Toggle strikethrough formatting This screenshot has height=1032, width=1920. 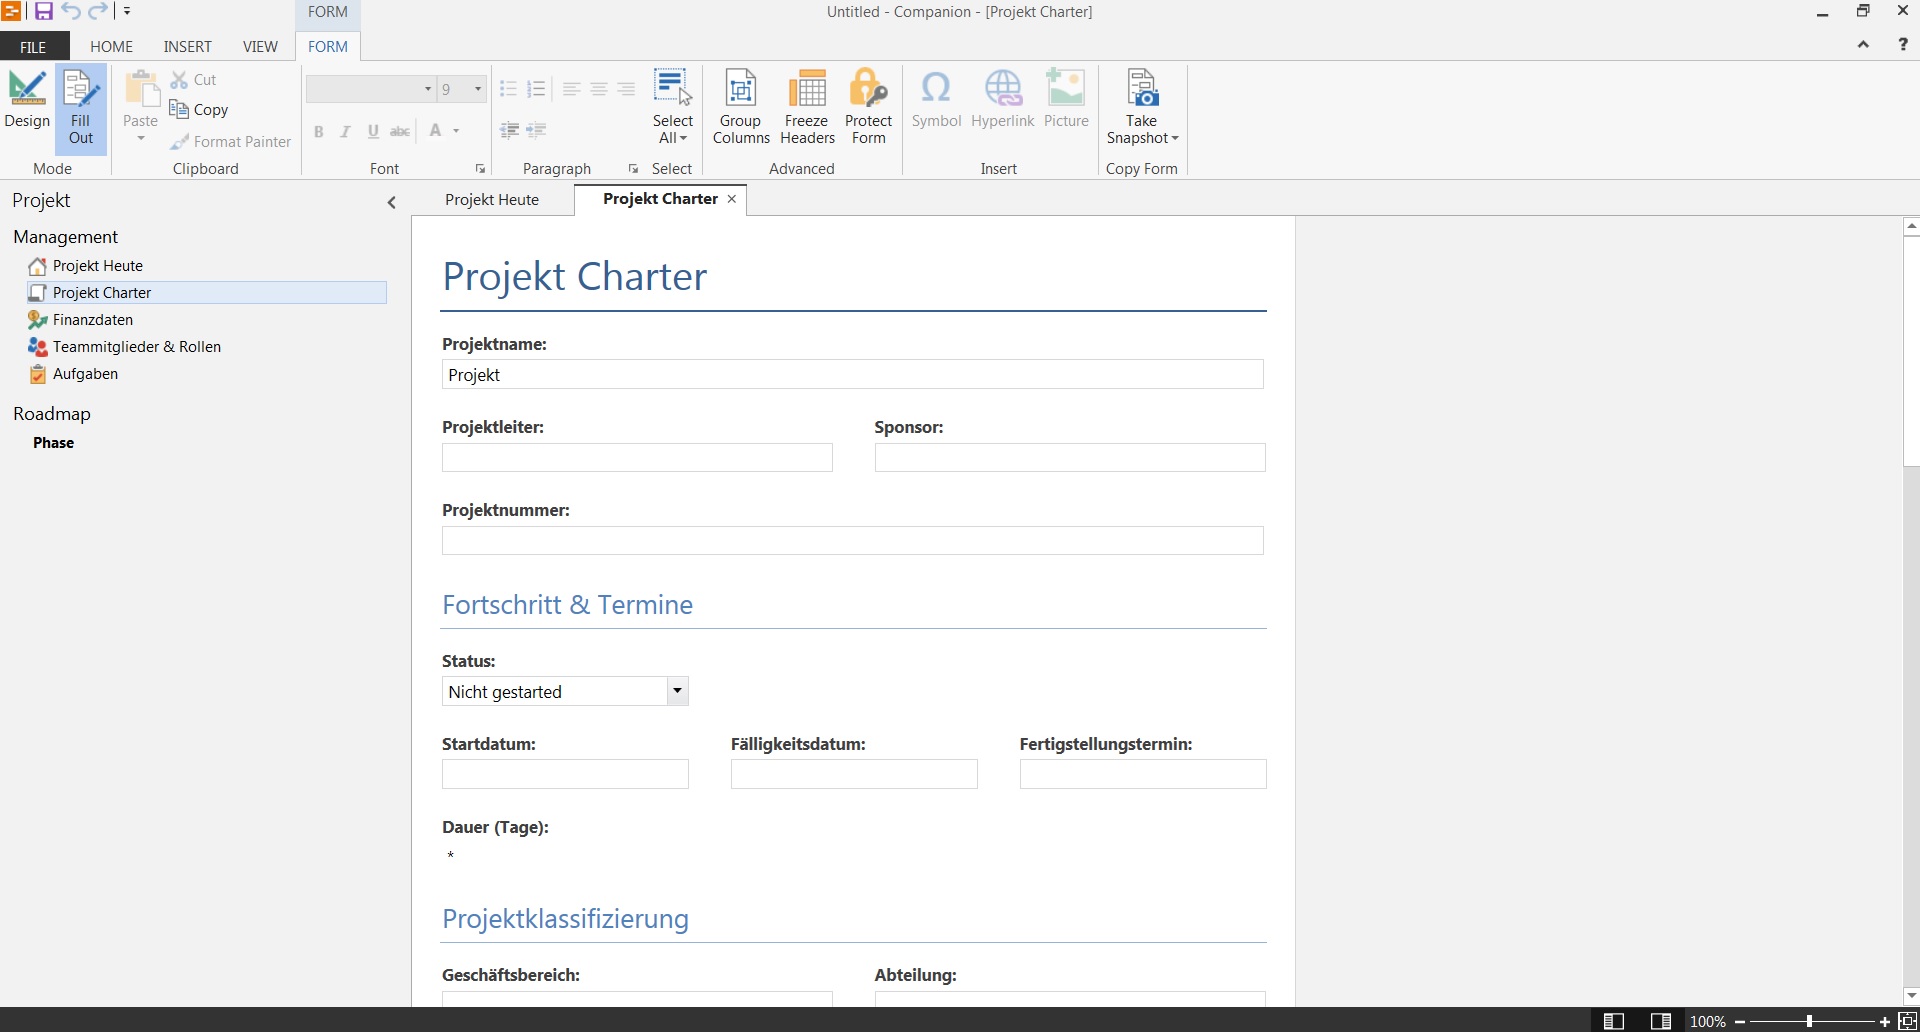coord(400,131)
